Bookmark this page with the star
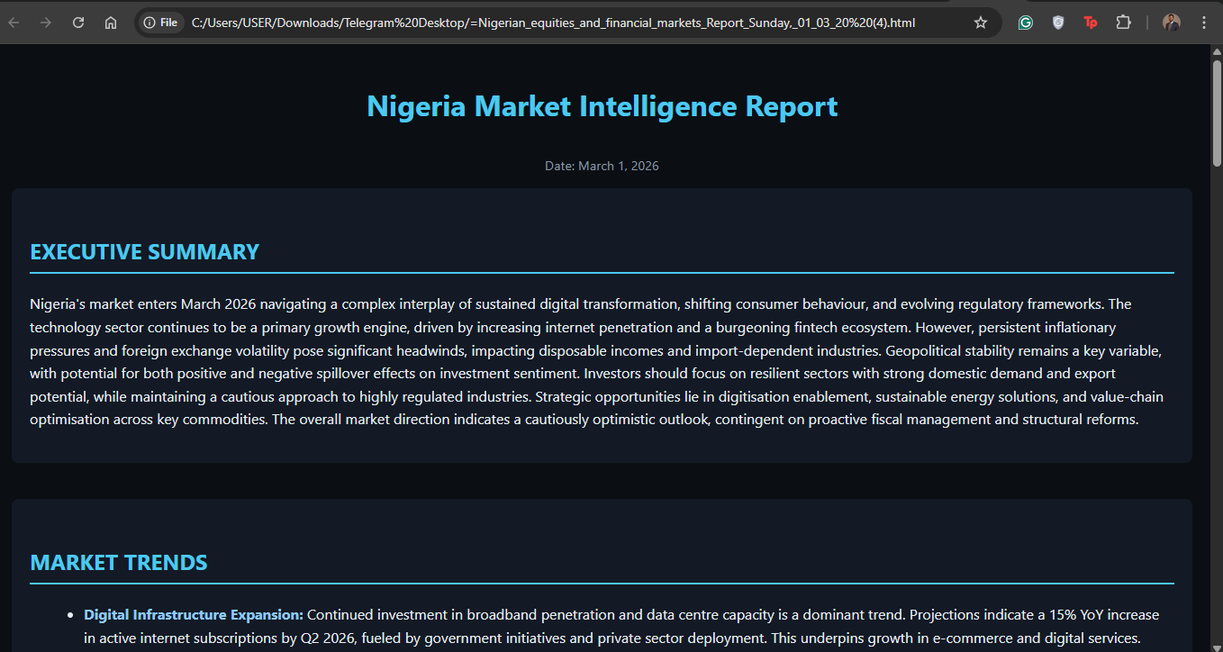This screenshot has width=1223, height=652. point(981,22)
